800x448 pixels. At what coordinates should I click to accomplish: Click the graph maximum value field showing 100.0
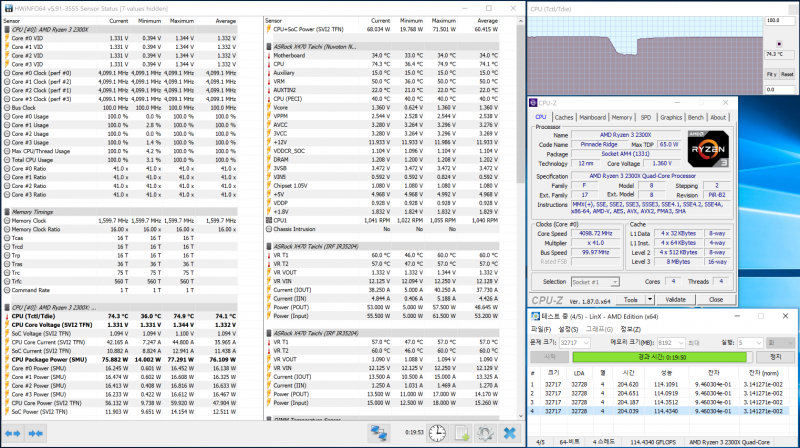[779, 20]
